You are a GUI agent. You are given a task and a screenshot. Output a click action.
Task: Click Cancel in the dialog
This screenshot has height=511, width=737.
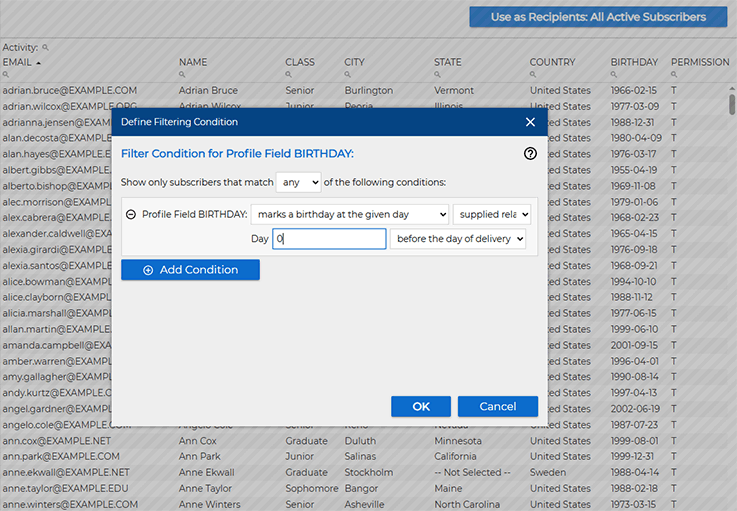(x=497, y=407)
